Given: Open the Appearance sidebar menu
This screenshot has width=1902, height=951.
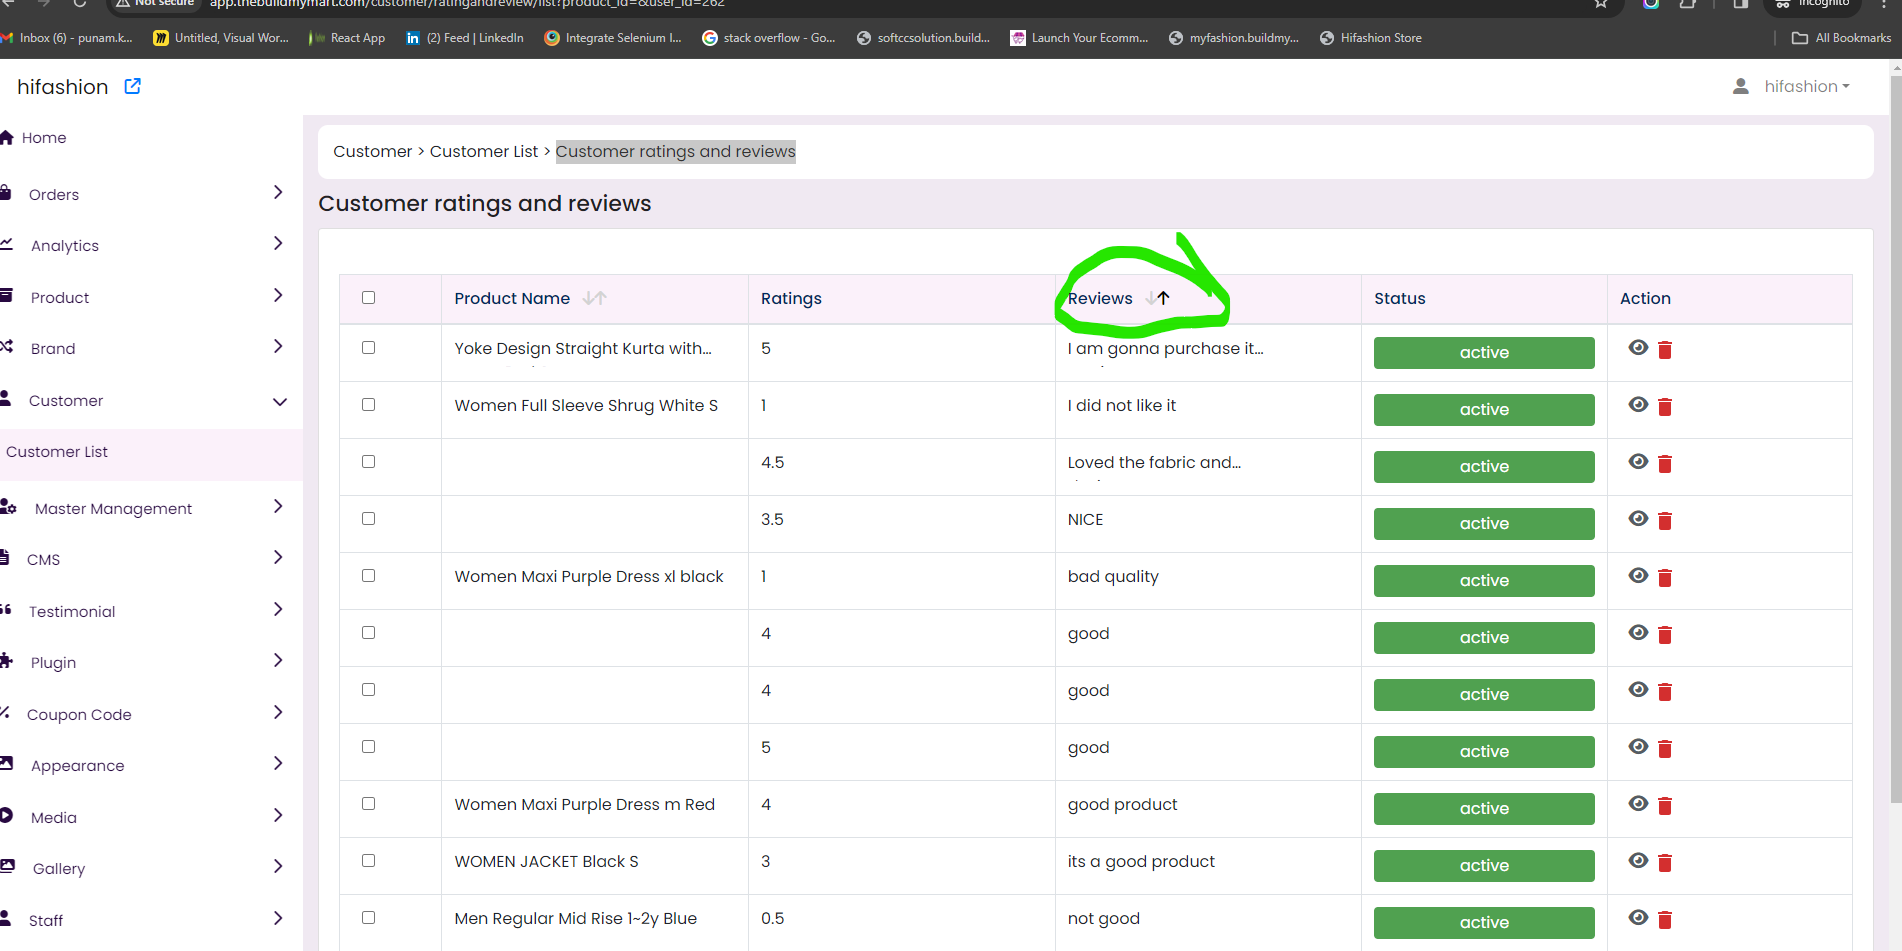Looking at the screenshot, I should 78,766.
